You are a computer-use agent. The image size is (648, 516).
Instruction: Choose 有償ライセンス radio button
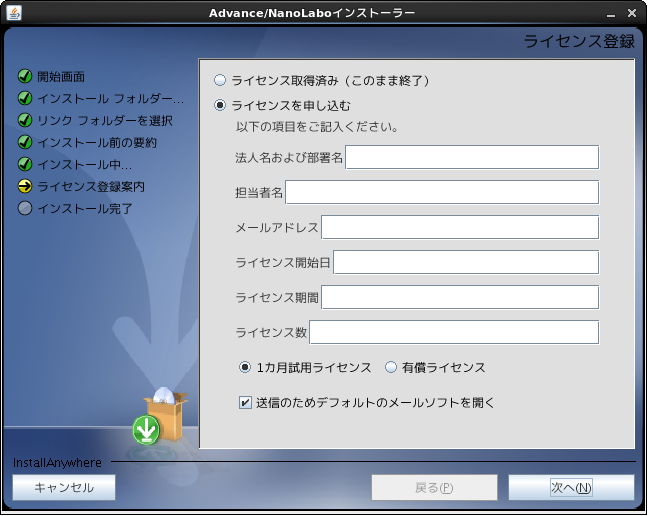point(391,367)
